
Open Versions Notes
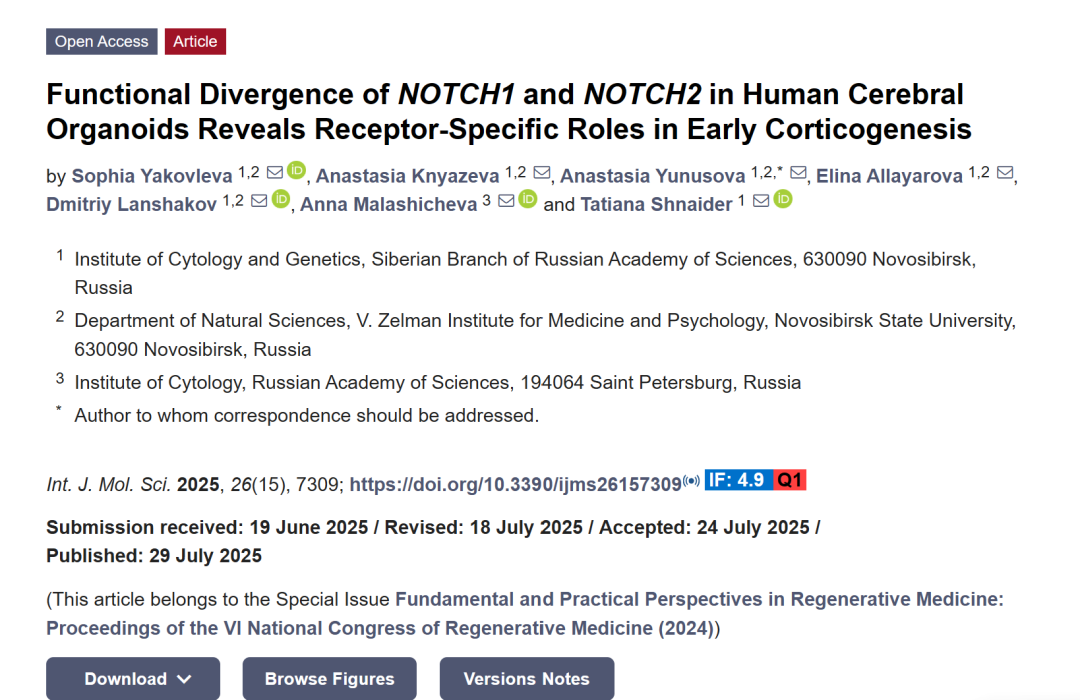point(526,679)
